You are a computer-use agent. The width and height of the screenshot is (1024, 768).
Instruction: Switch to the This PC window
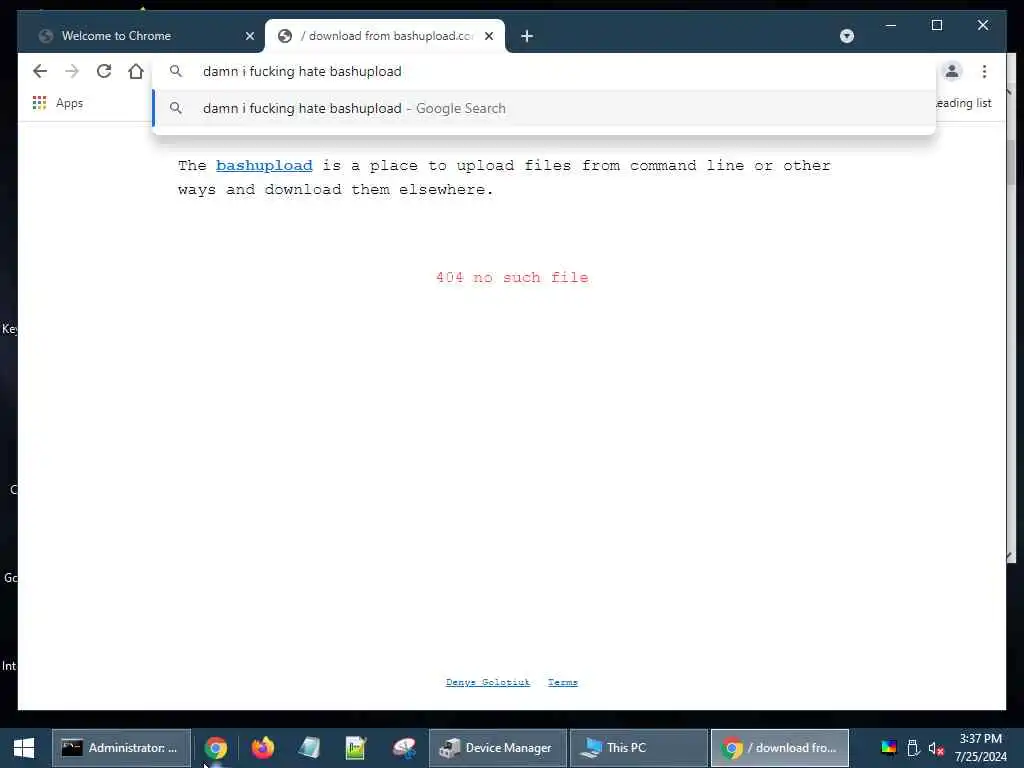tap(639, 748)
